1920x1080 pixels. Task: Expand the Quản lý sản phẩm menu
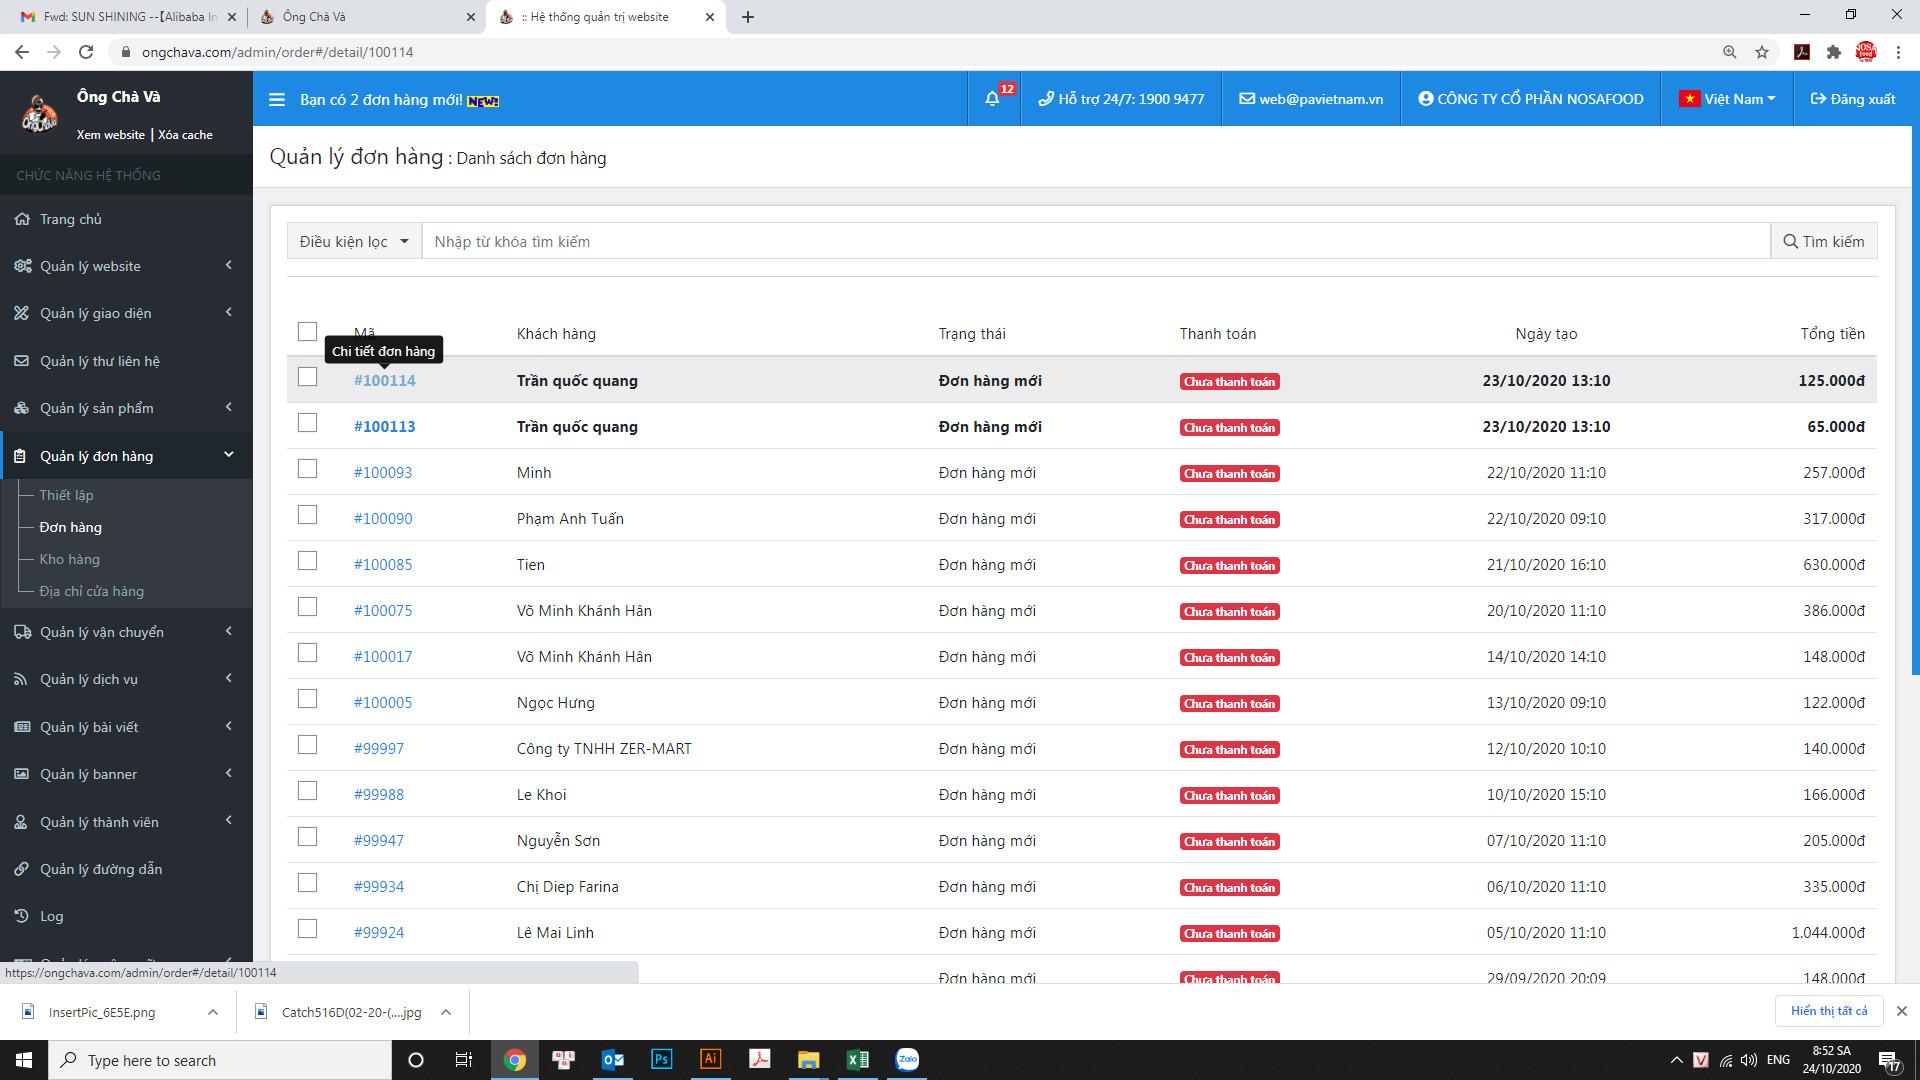coord(126,408)
